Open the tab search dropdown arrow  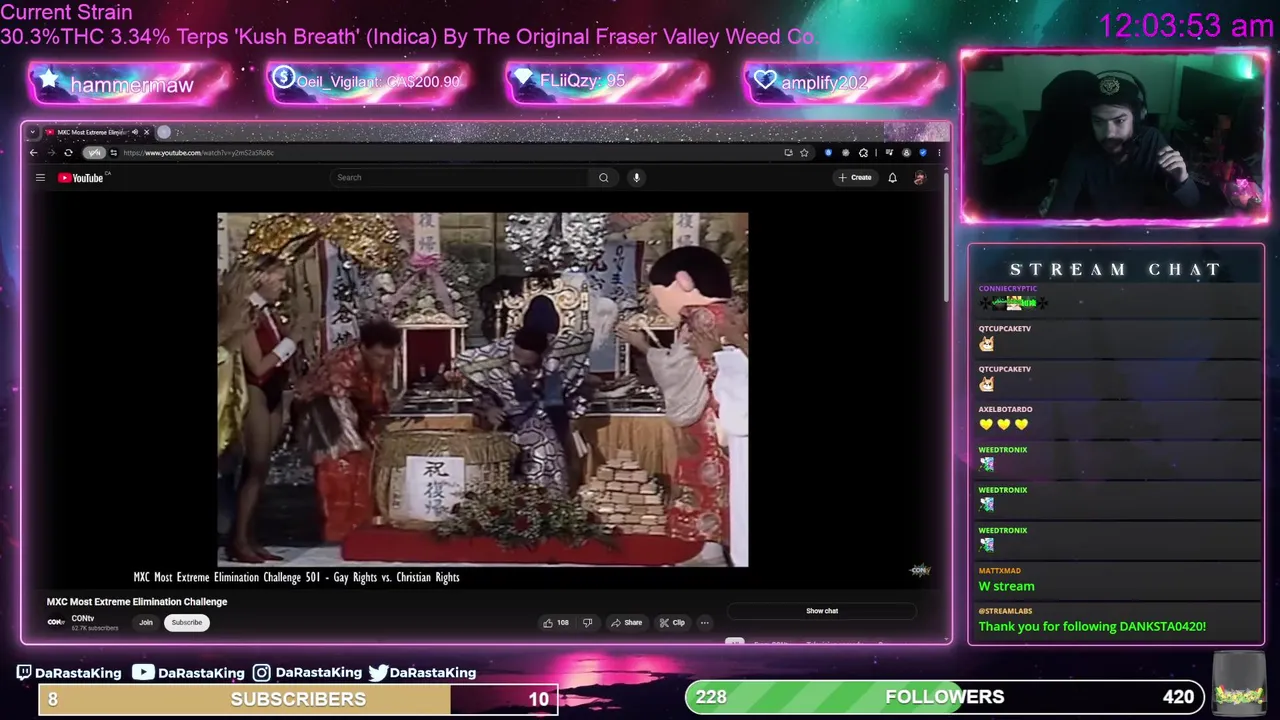point(32,132)
